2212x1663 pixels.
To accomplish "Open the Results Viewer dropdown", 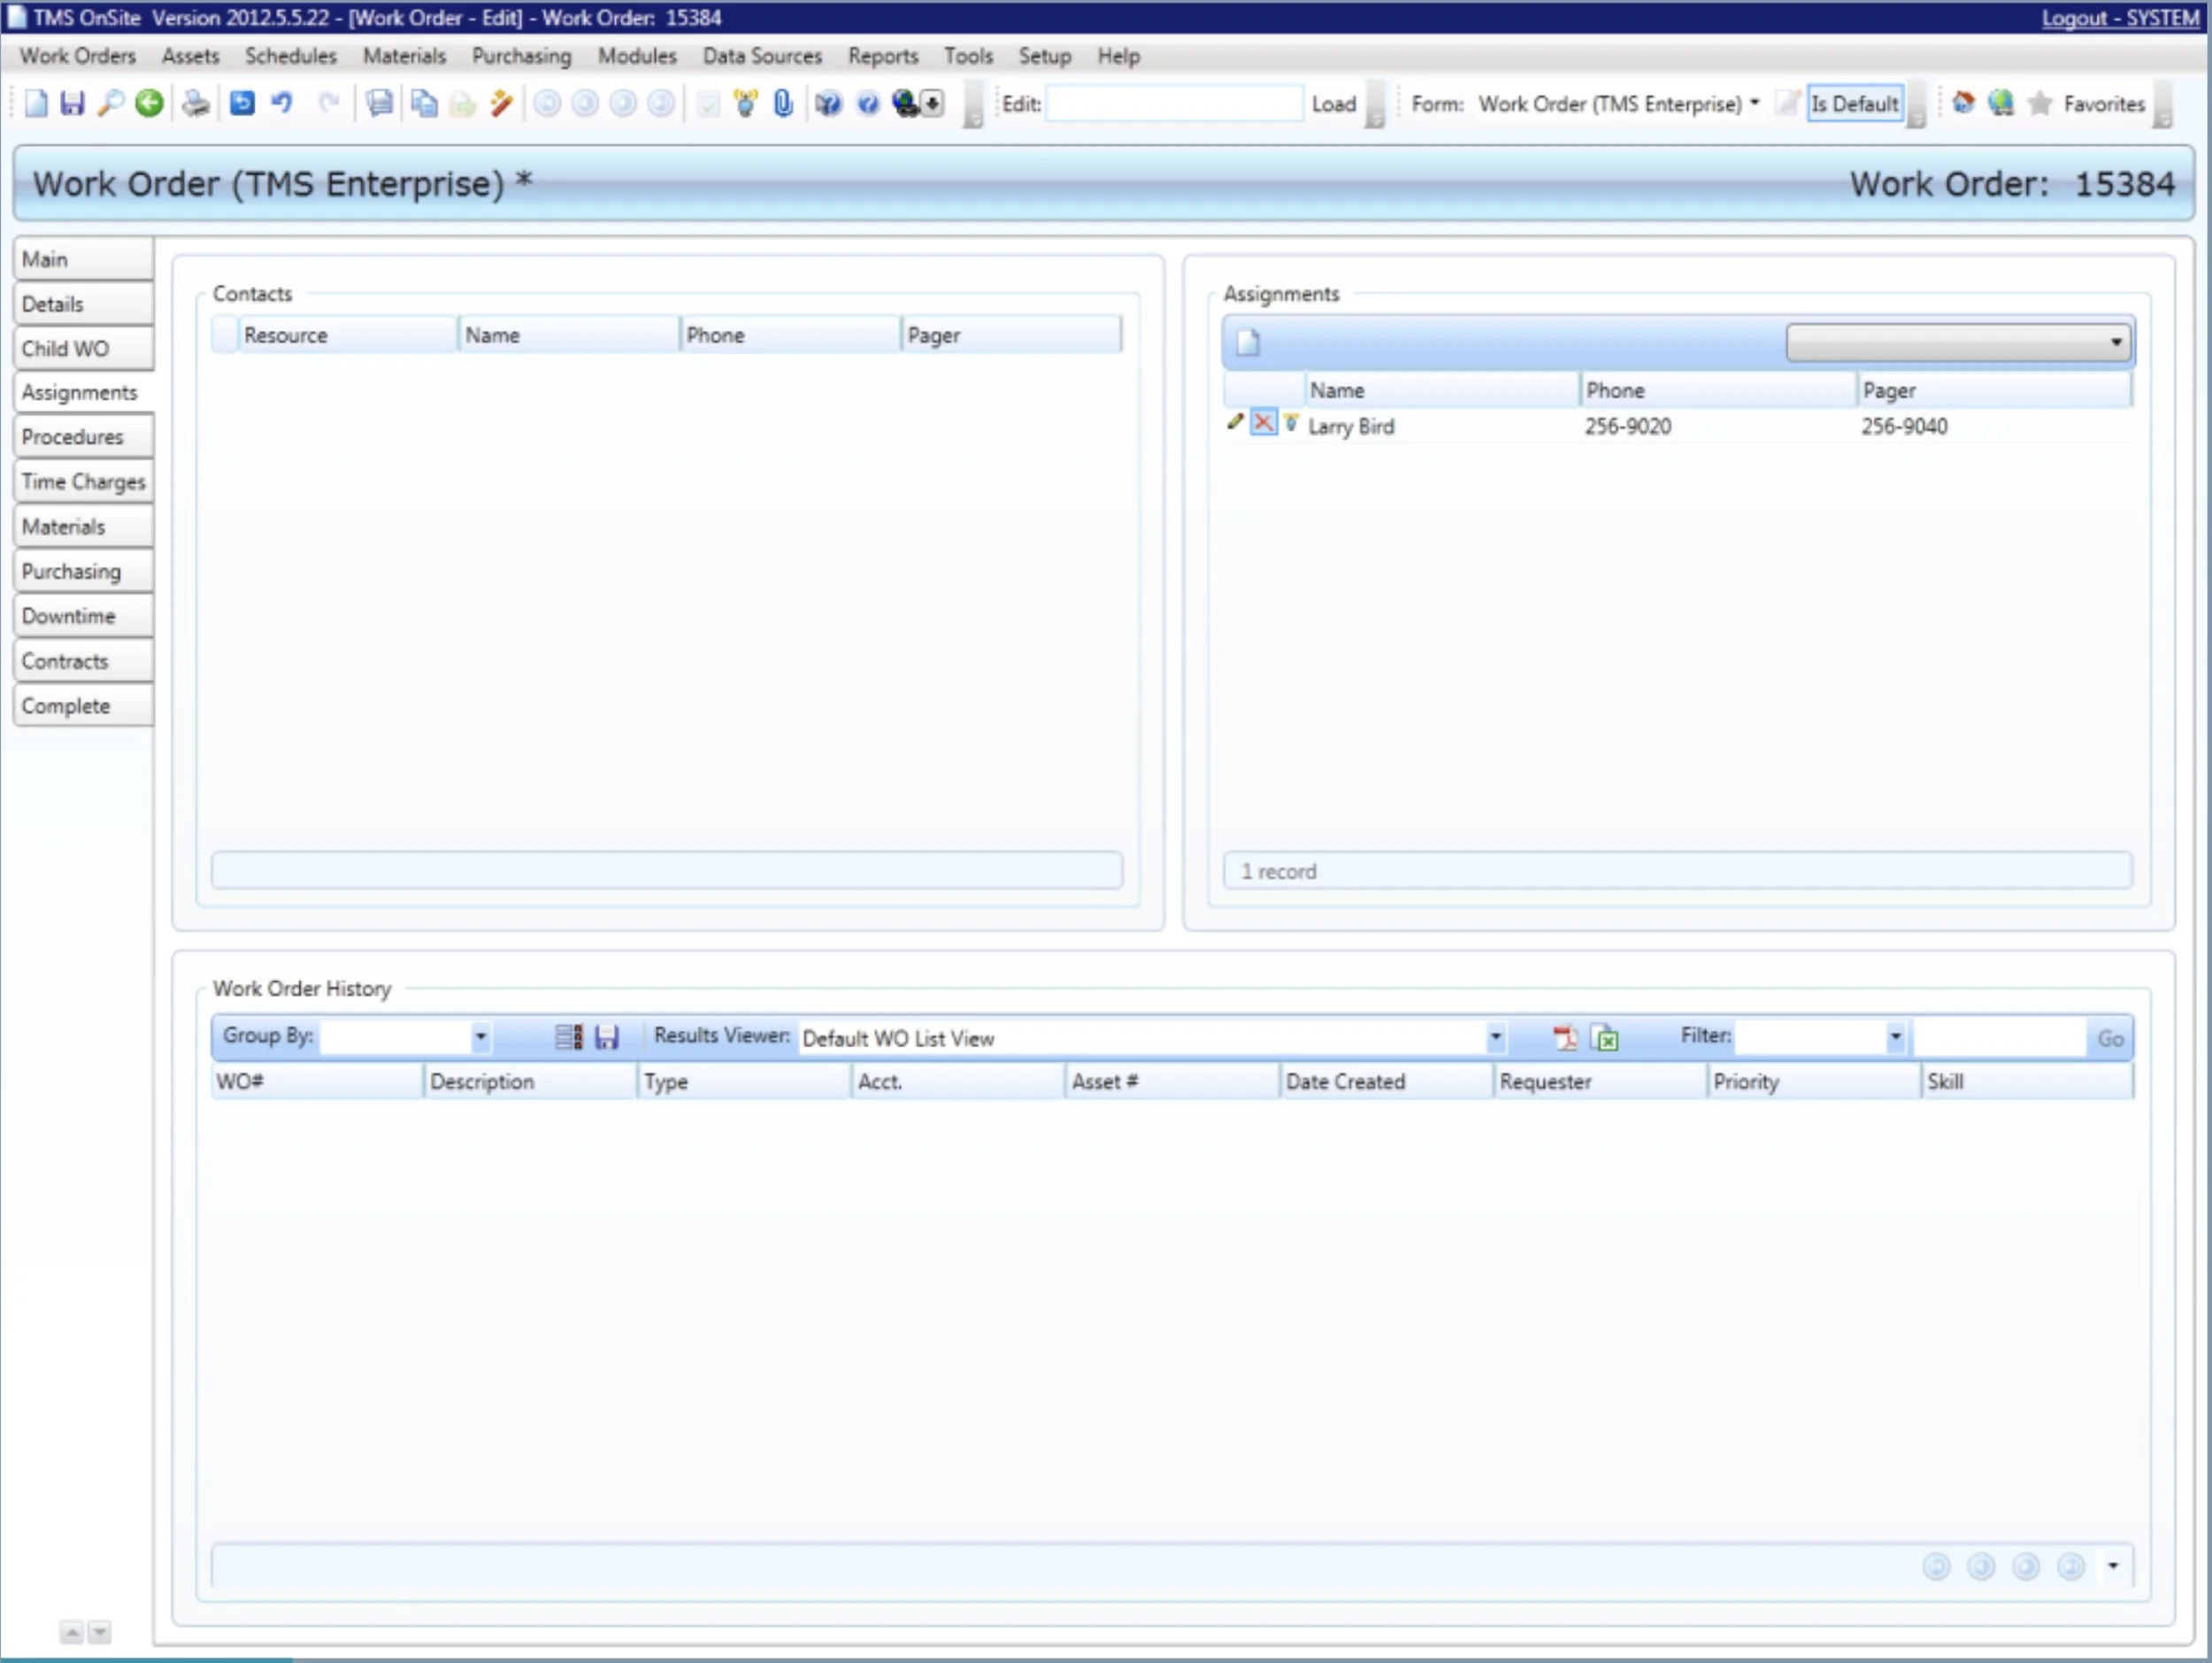I will 1495,1037.
